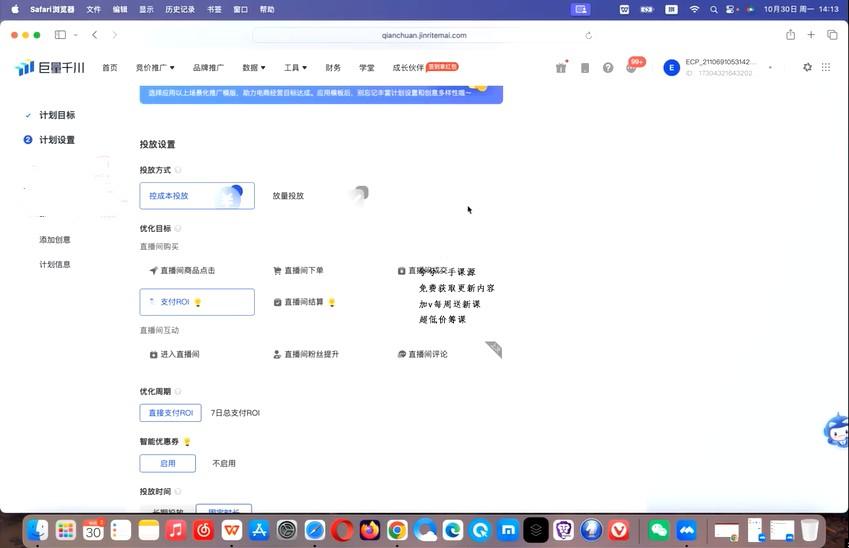Expand the 数据 dropdown in navigation
Image resolution: width=849 pixels, height=548 pixels.
[254, 68]
